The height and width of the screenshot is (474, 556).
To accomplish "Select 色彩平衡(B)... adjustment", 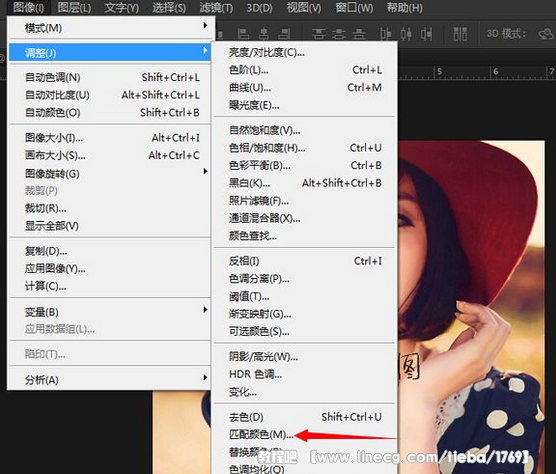I will (304, 165).
